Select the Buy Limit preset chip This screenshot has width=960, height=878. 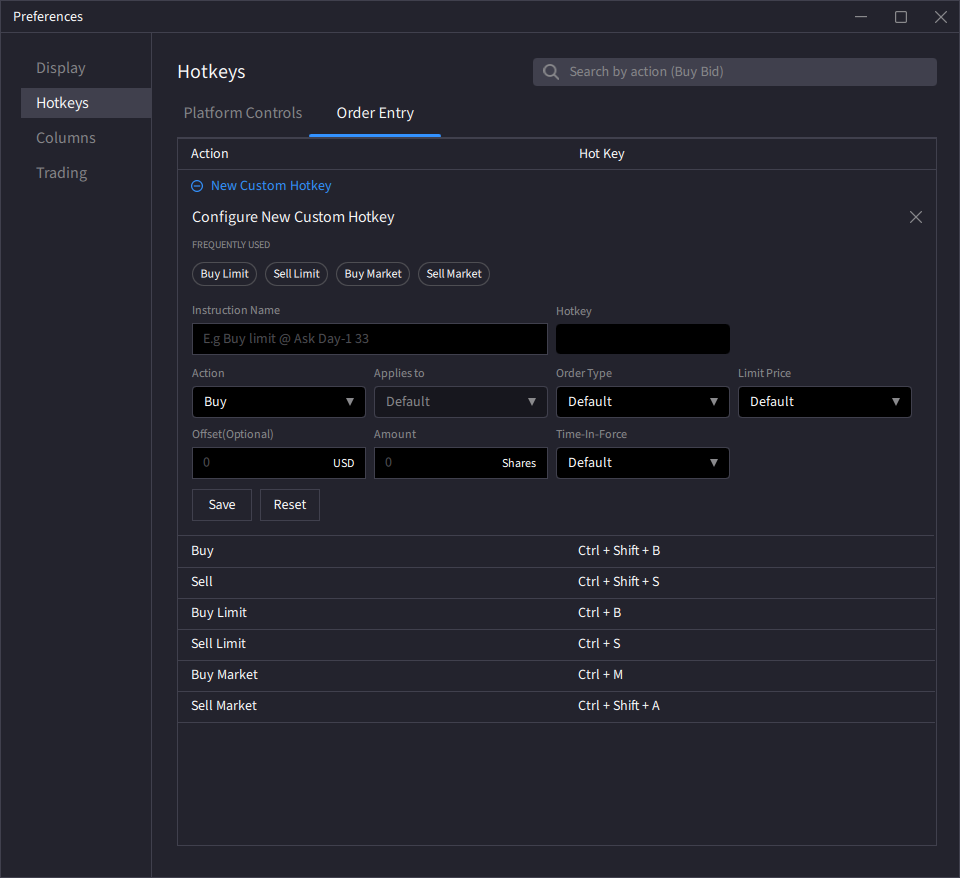224,273
